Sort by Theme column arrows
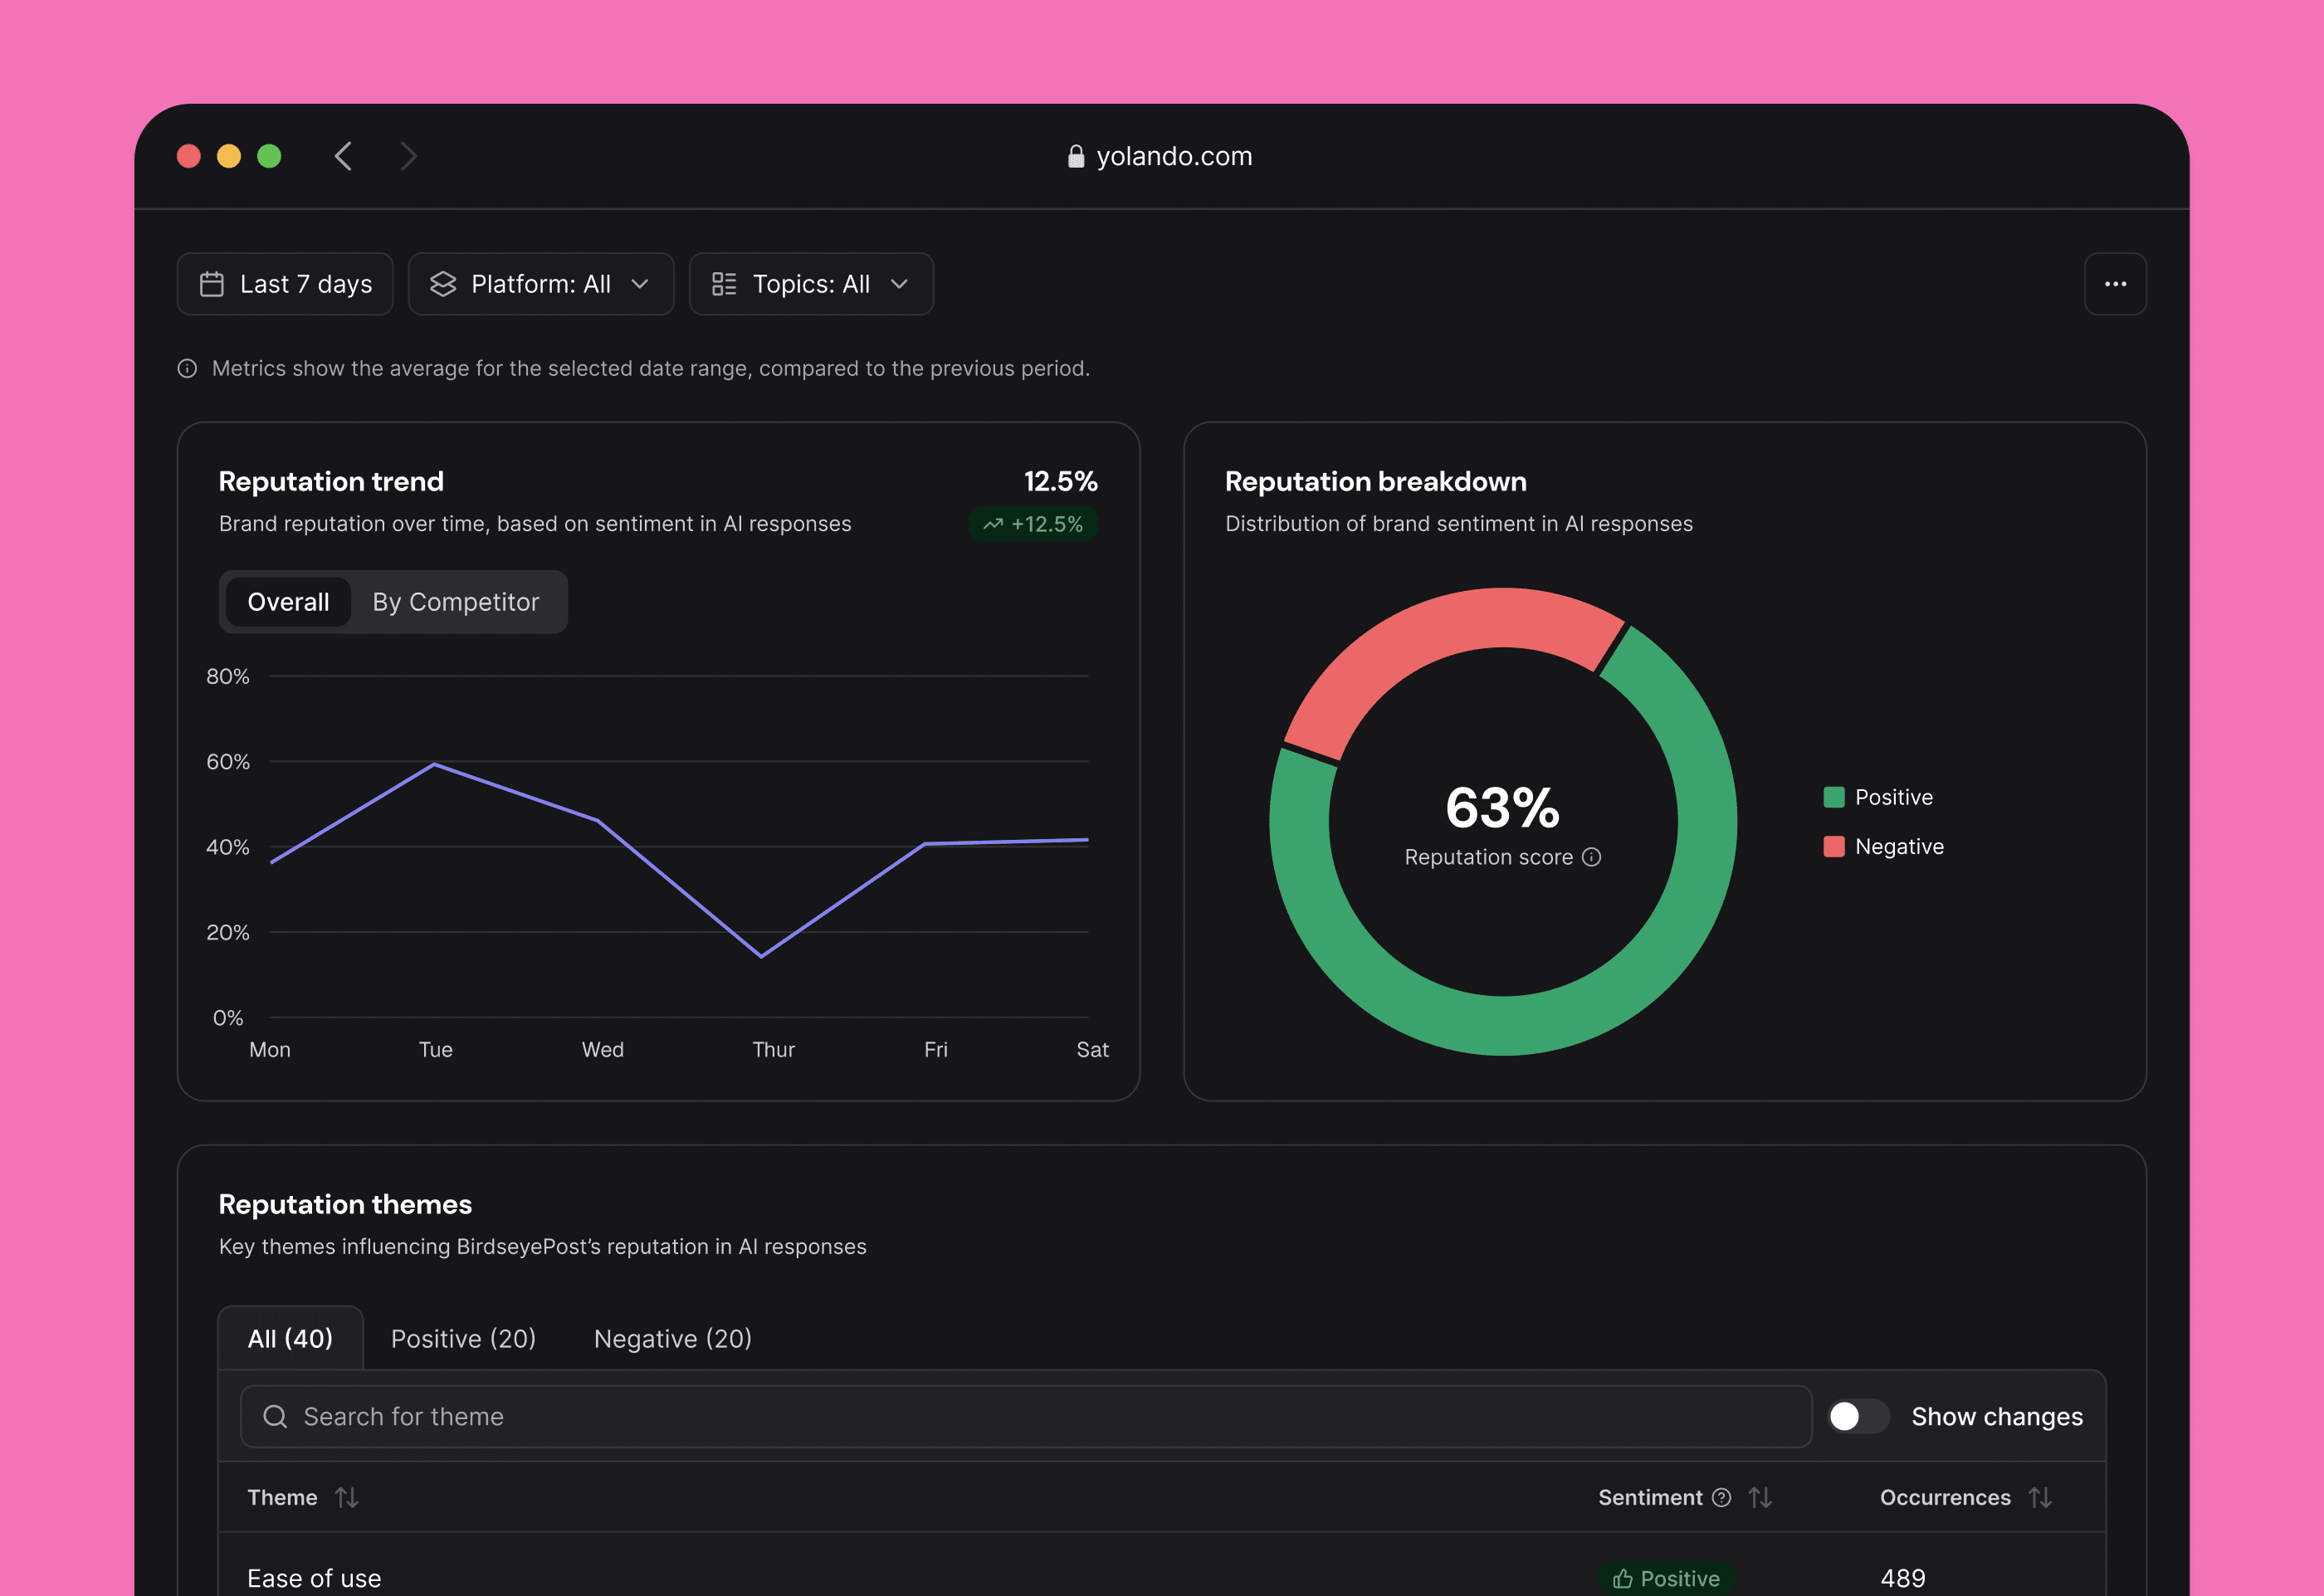The height and width of the screenshot is (1596, 2324). coord(346,1497)
